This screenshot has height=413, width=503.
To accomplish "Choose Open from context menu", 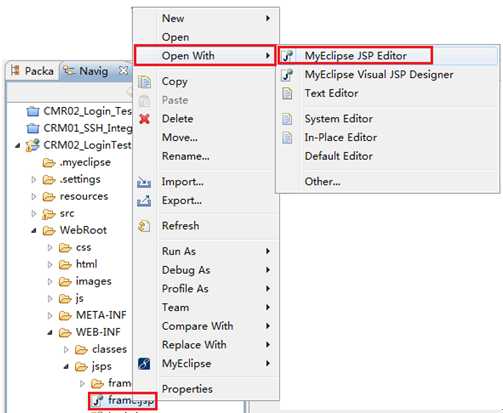I will point(206,37).
